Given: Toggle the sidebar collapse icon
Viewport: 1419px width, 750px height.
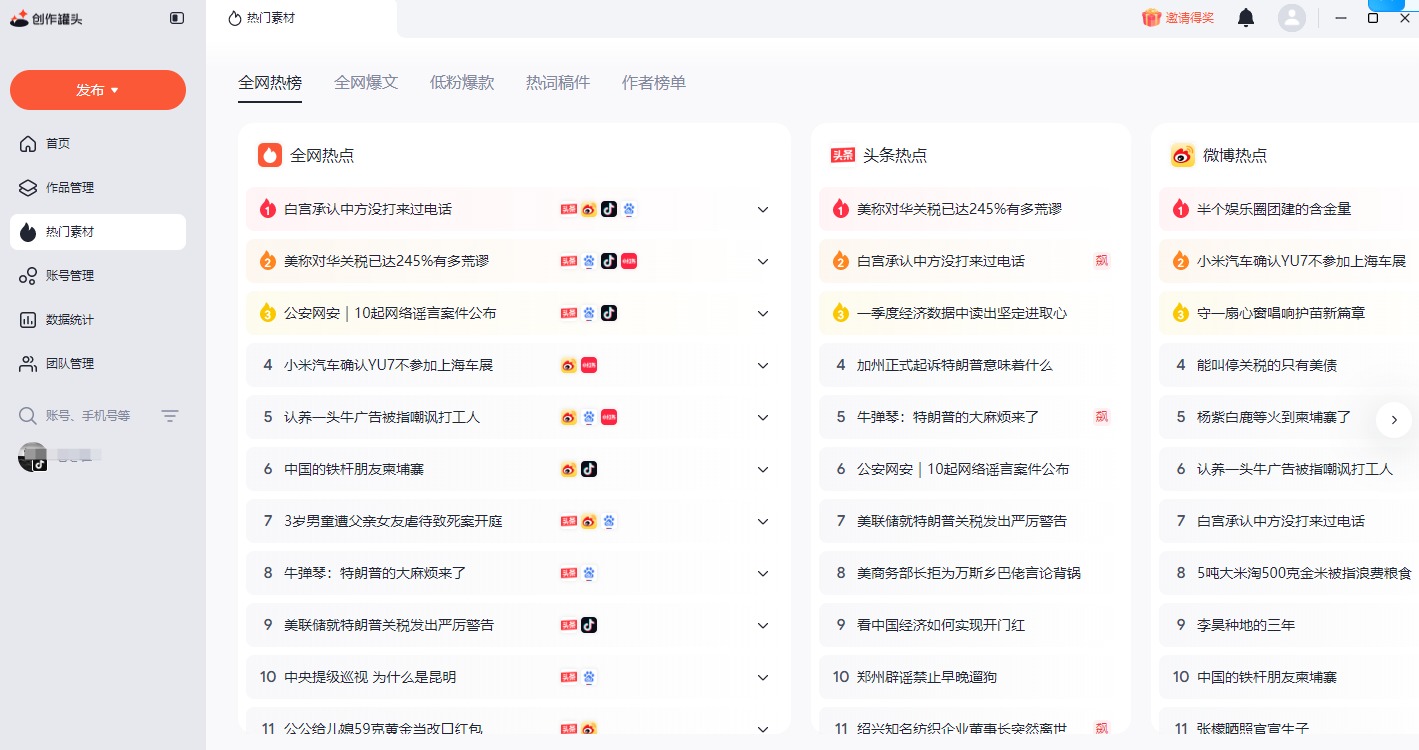Looking at the screenshot, I should 177,18.
